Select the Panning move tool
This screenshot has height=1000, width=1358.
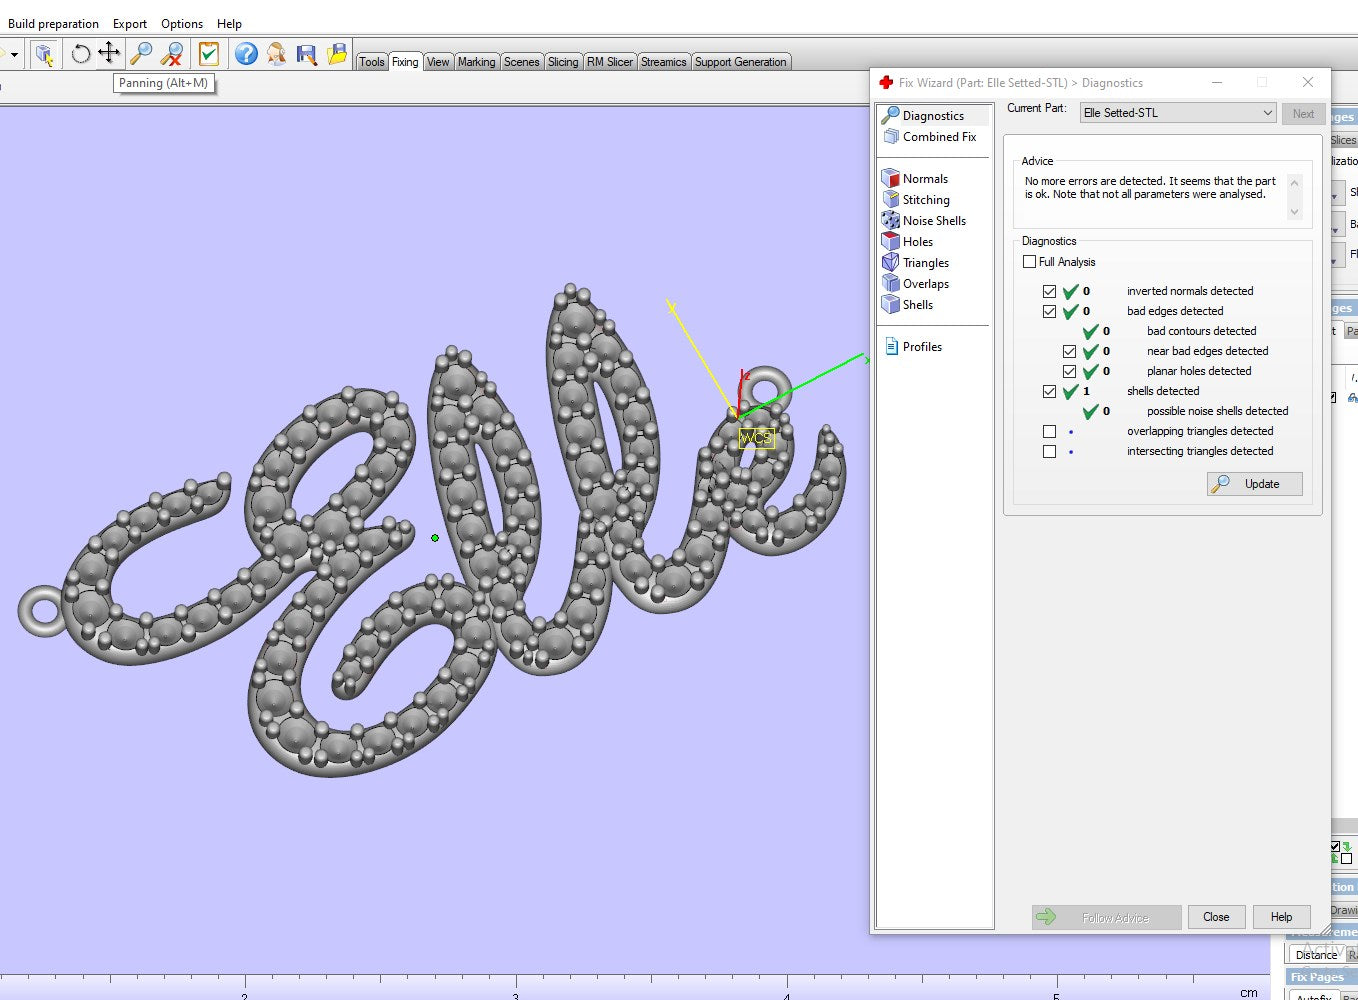coord(109,53)
